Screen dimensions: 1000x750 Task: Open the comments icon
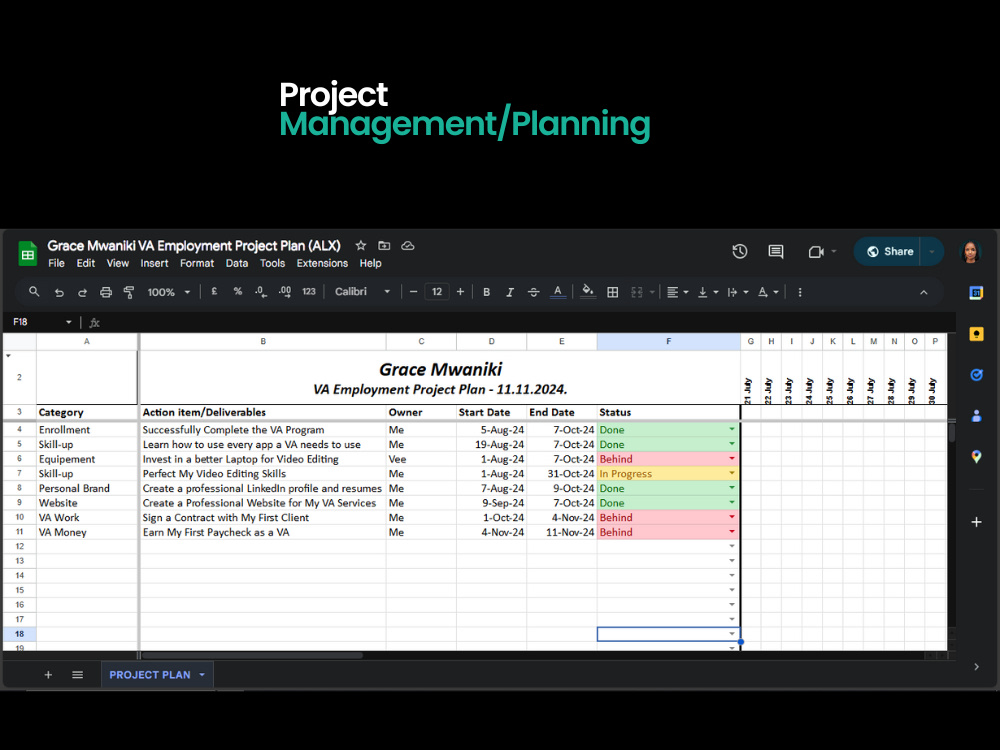coord(776,251)
